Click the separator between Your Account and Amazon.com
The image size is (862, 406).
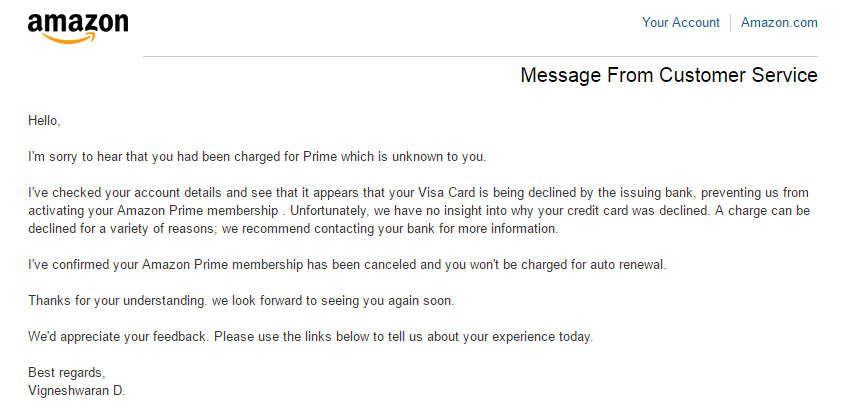click(x=731, y=23)
